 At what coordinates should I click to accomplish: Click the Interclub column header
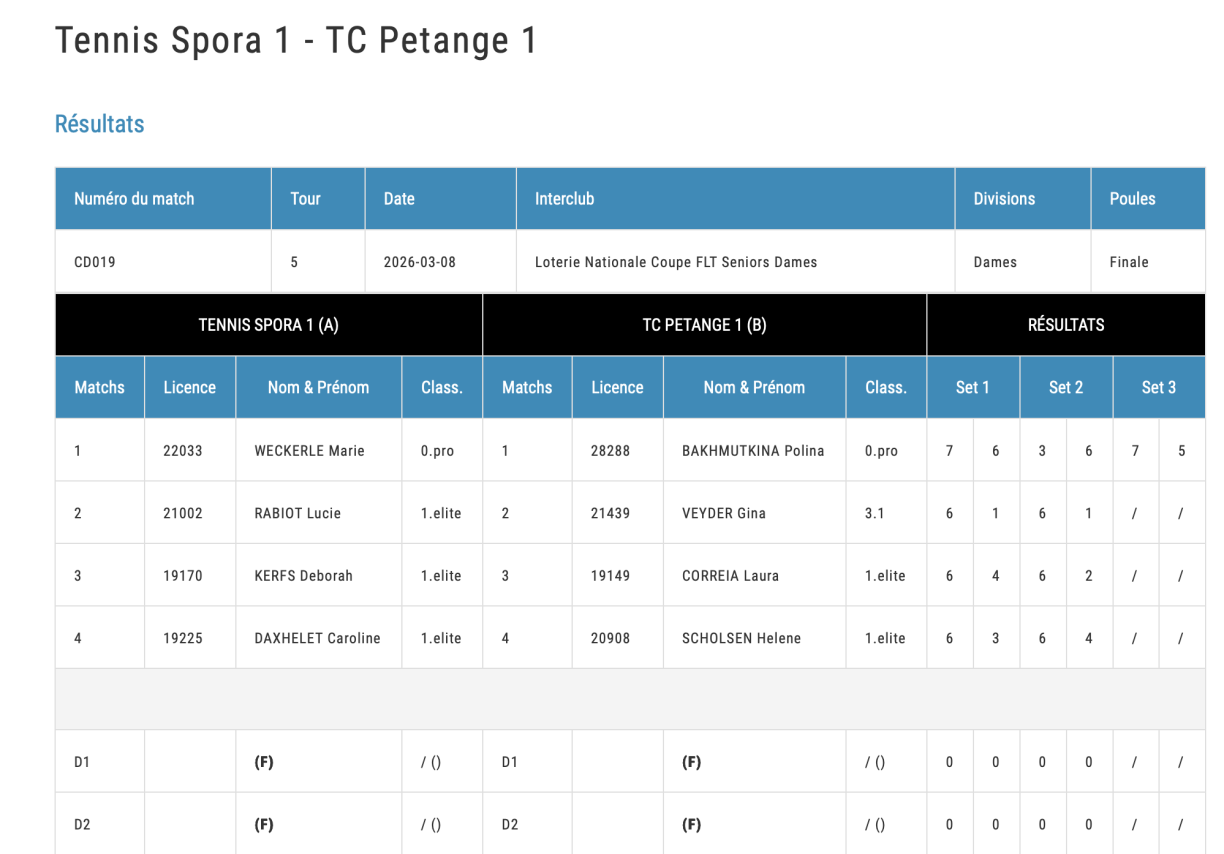[564, 199]
